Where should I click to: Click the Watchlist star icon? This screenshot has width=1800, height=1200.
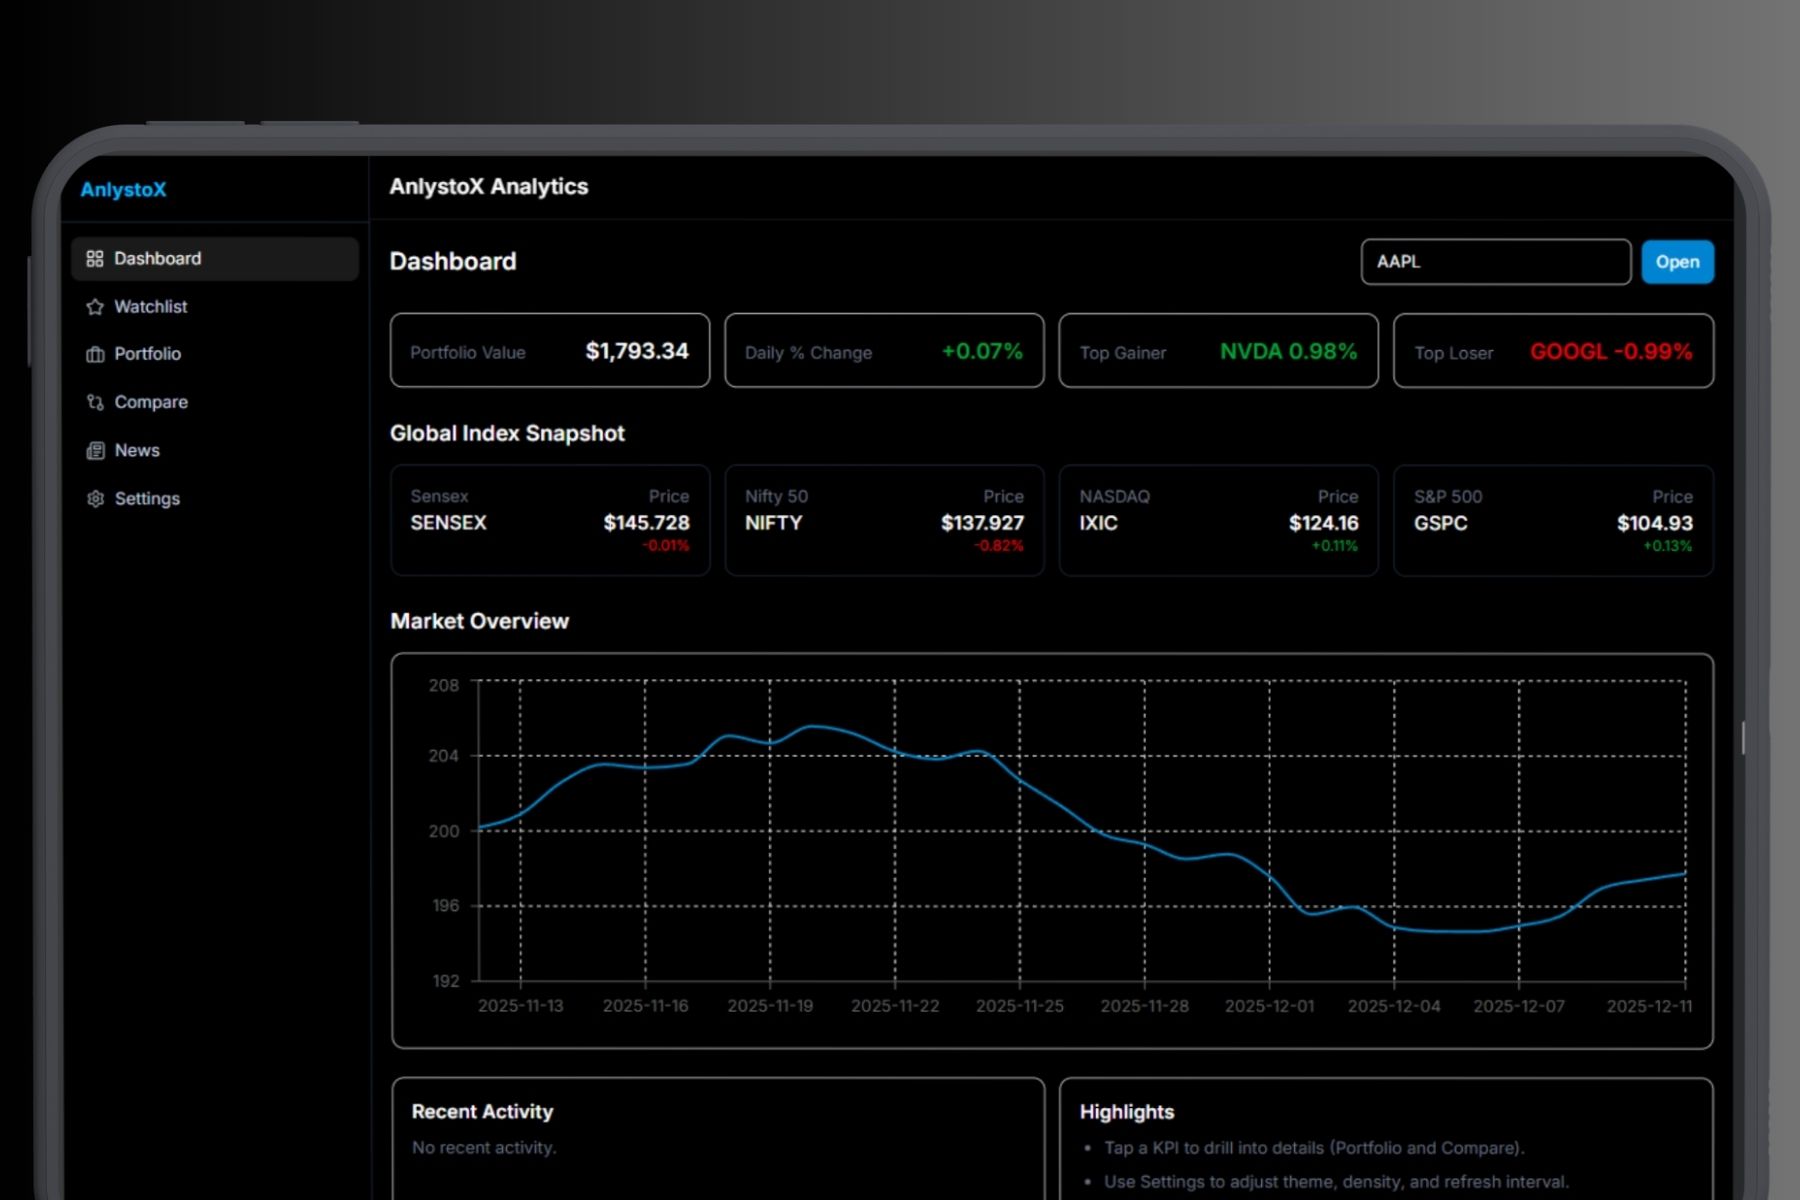click(95, 307)
